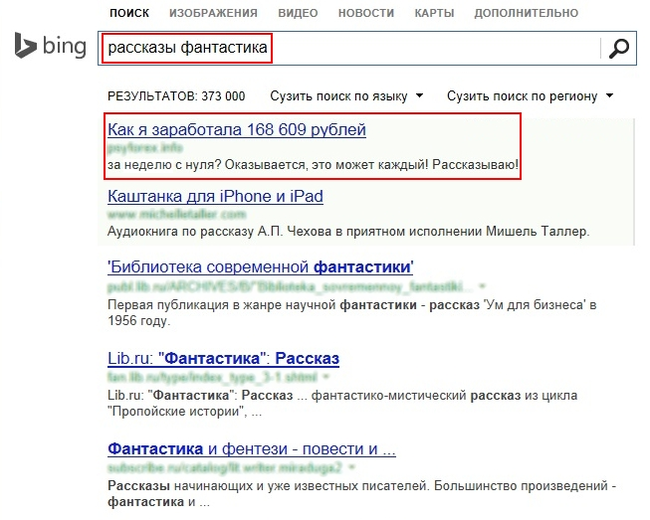Select the ПОИСК tab

129,13
